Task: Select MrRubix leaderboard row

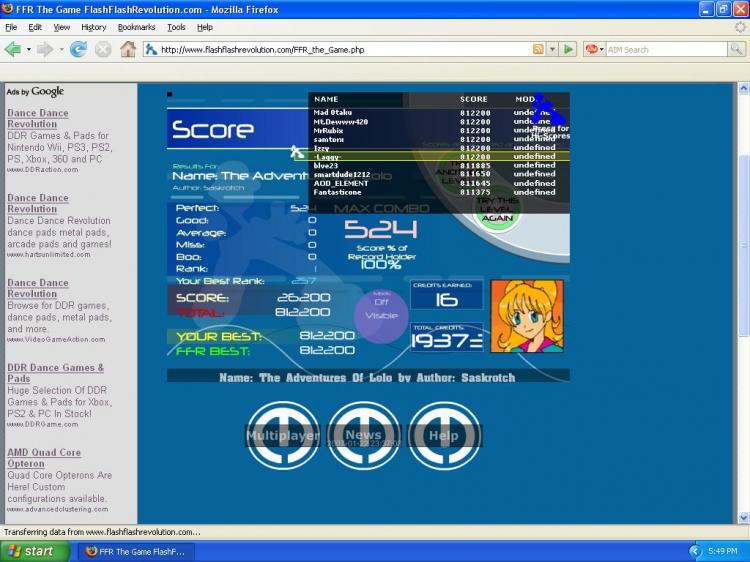Action: click(x=439, y=131)
